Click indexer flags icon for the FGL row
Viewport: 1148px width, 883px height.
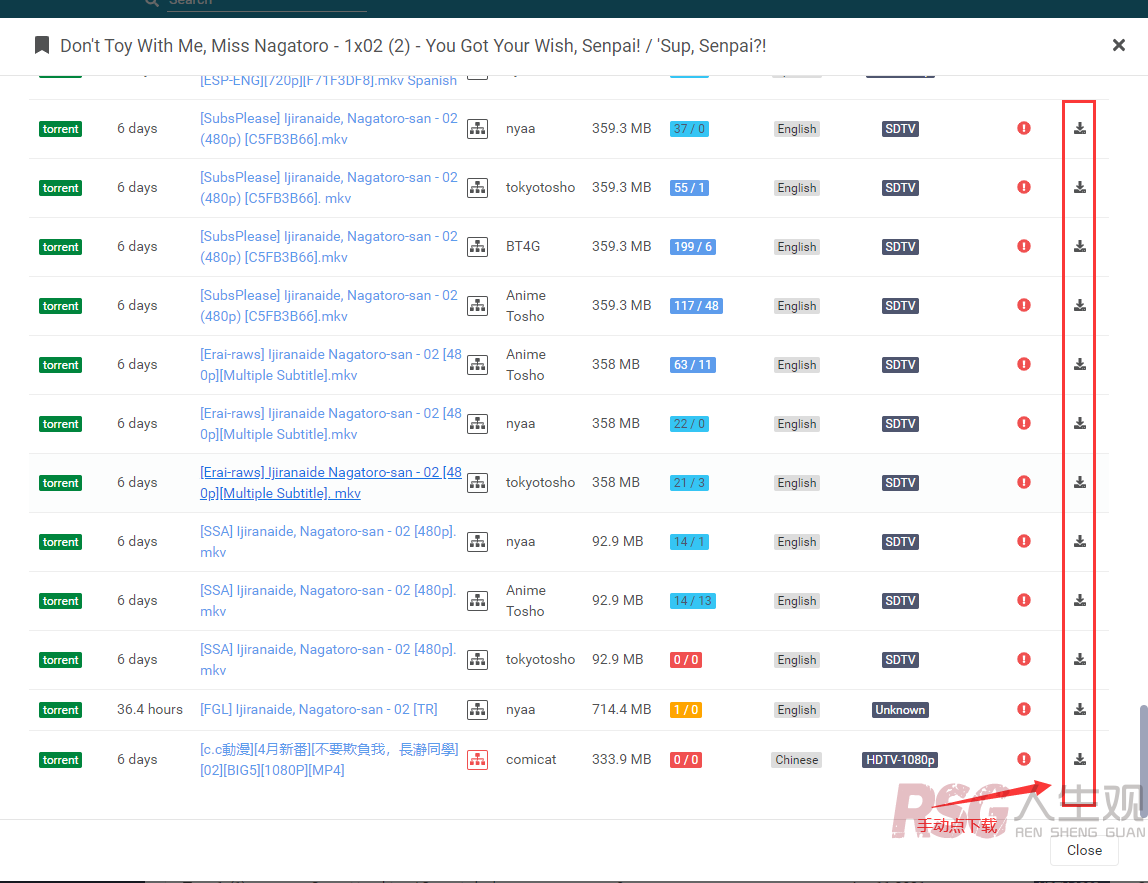coord(477,709)
